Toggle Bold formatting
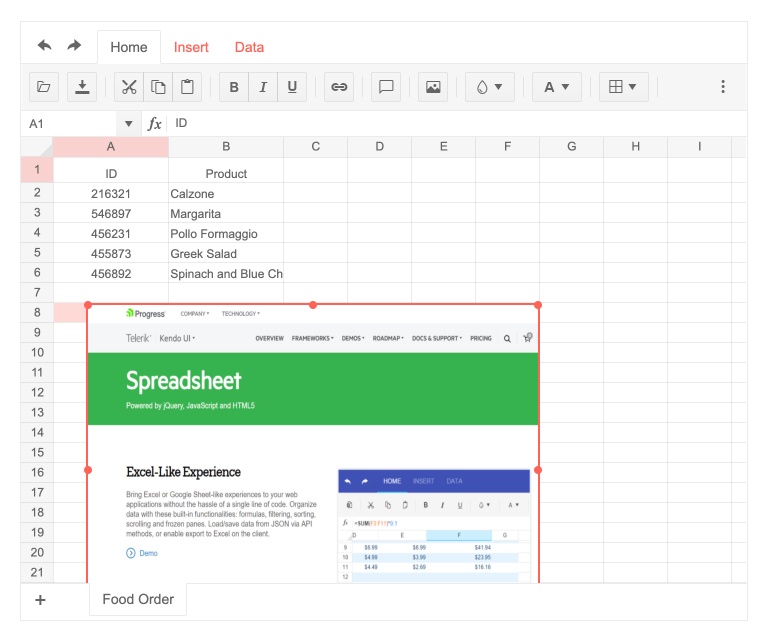The image size is (770, 641). (234, 87)
